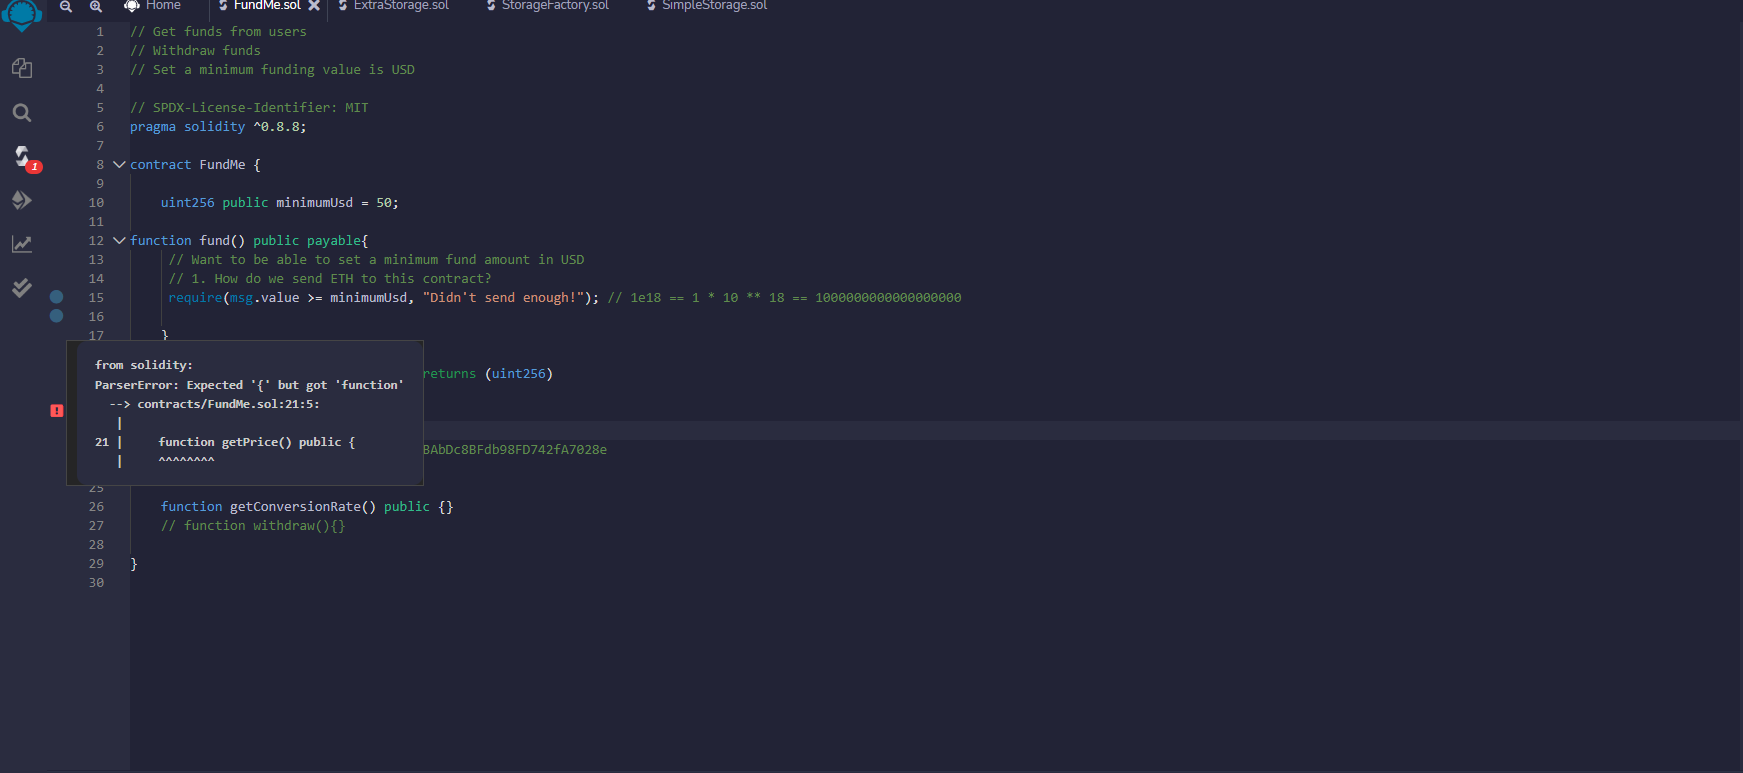Click 'pragma solidity' text on line 6
Image resolution: width=1743 pixels, height=773 pixels.
[187, 127]
